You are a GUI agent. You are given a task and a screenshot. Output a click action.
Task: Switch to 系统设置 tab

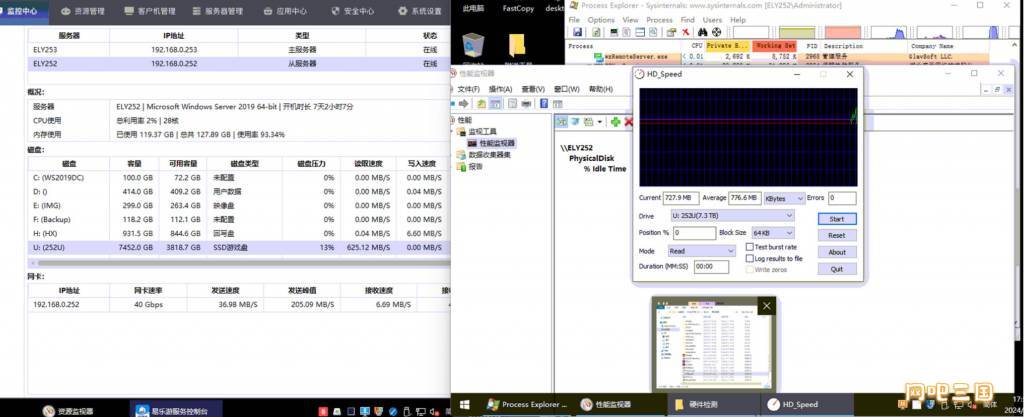420,11
